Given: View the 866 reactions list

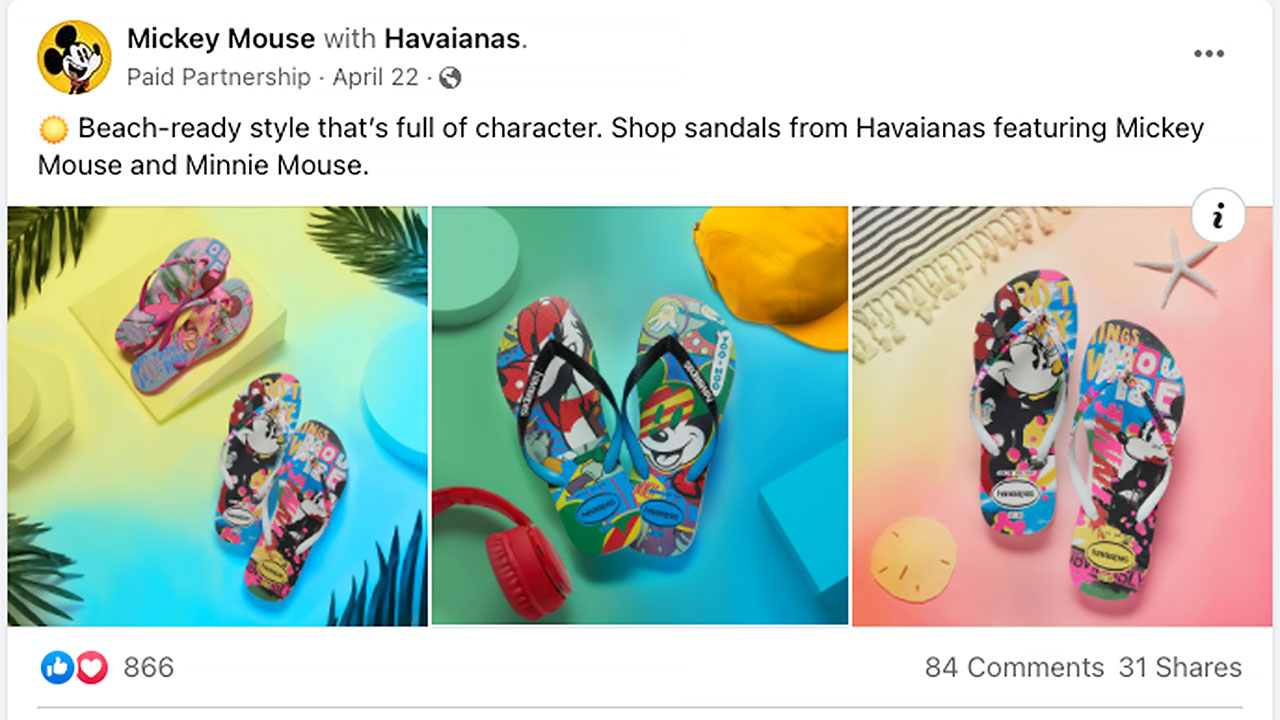Looking at the screenshot, I should point(149,667).
